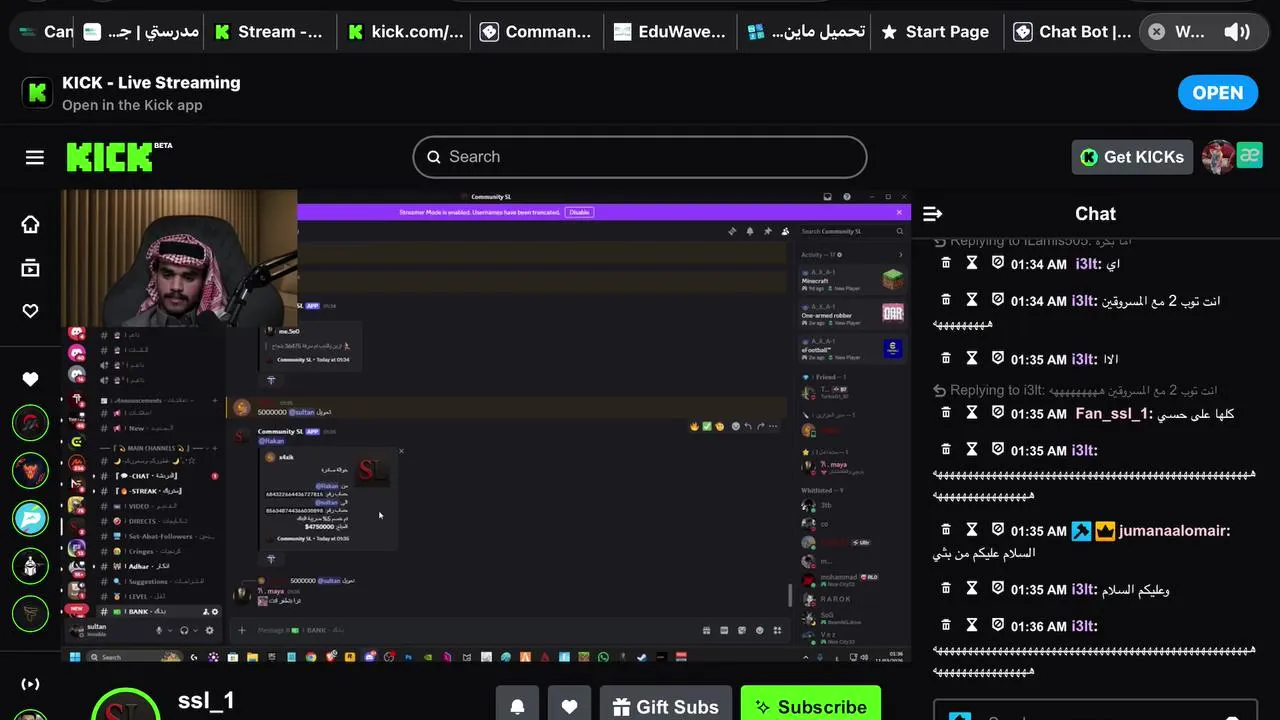Screen dimensions: 1280x720
Task: Switch to the 'Chat Bot |...' browser tab
Action: 1072,32
